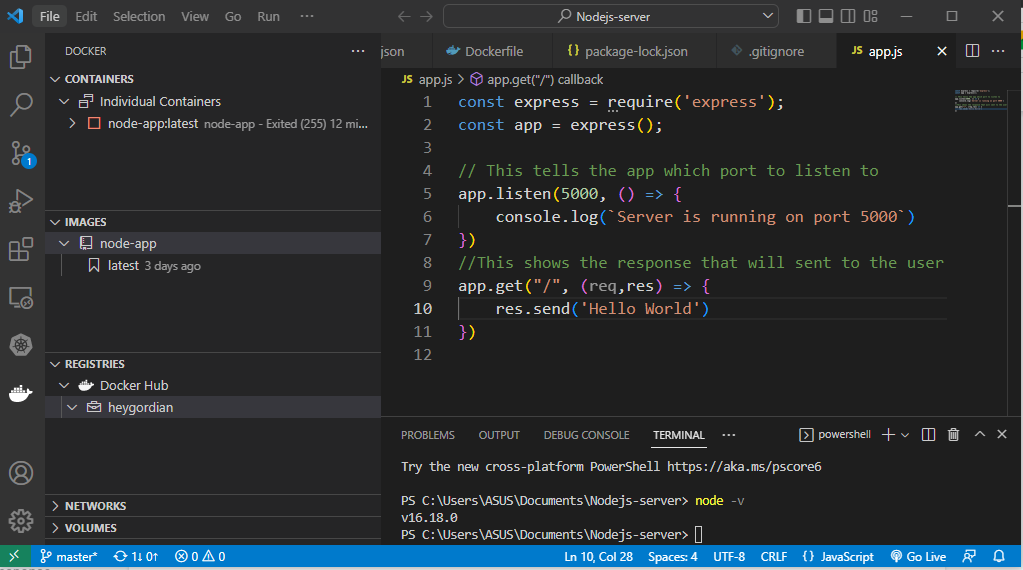Expand the NETWORKS section
The width and height of the screenshot is (1023, 570).
[x=95, y=506]
